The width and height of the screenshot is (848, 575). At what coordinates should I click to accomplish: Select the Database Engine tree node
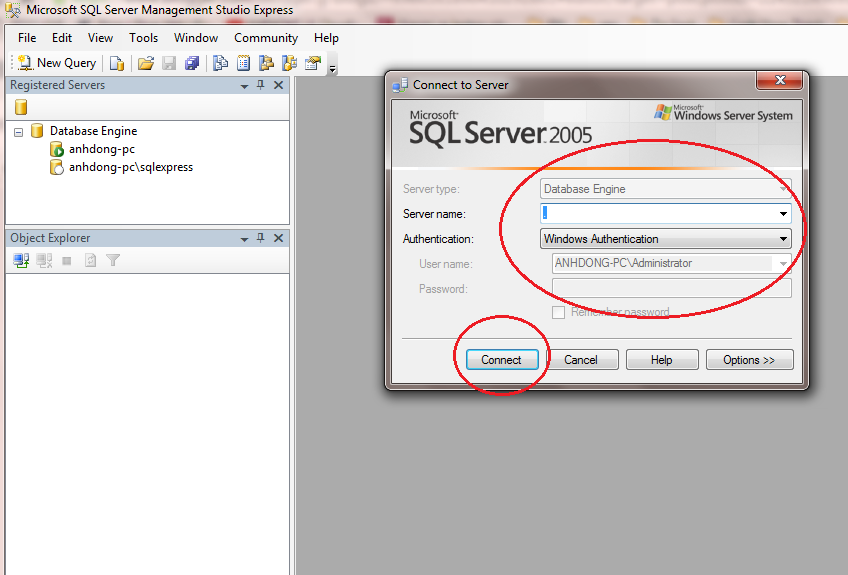[x=94, y=131]
